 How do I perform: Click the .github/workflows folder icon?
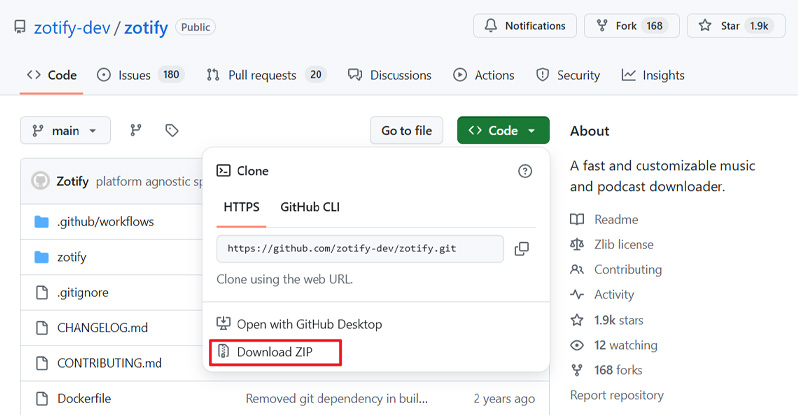click(41, 222)
